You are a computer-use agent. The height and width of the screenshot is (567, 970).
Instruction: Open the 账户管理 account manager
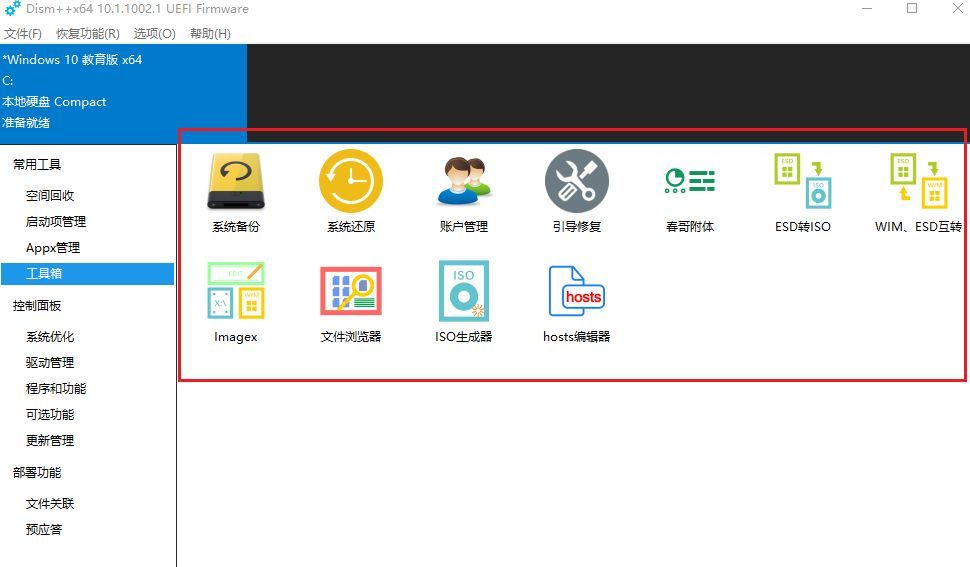tap(464, 192)
